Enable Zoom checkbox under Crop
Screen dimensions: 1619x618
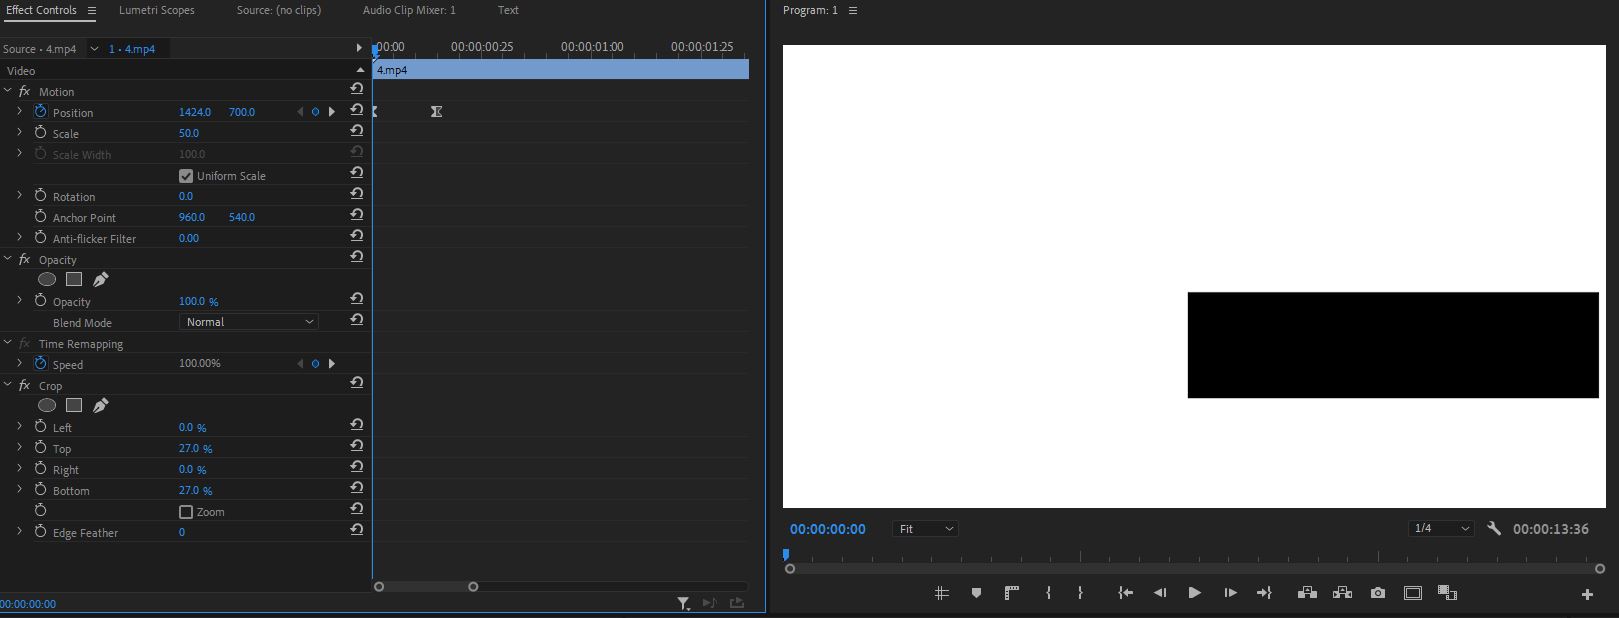pyautogui.click(x=186, y=512)
